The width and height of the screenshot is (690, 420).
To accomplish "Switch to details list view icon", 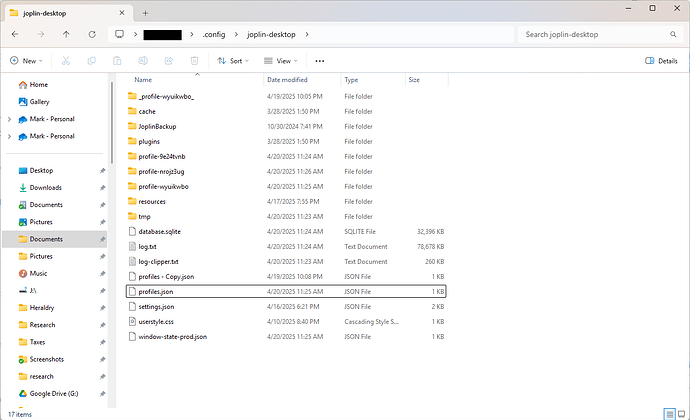I will (x=669, y=414).
